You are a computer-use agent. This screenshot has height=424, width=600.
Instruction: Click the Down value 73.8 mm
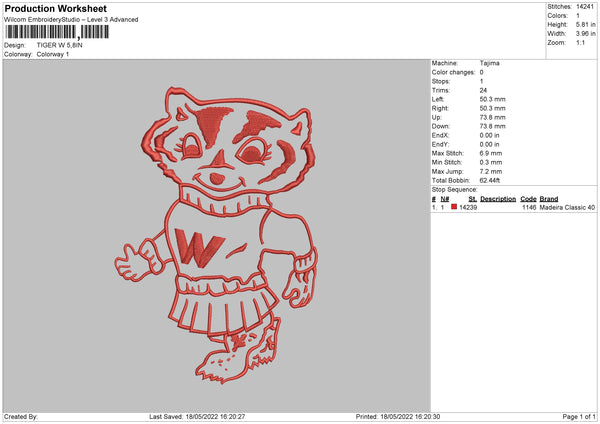492,126
